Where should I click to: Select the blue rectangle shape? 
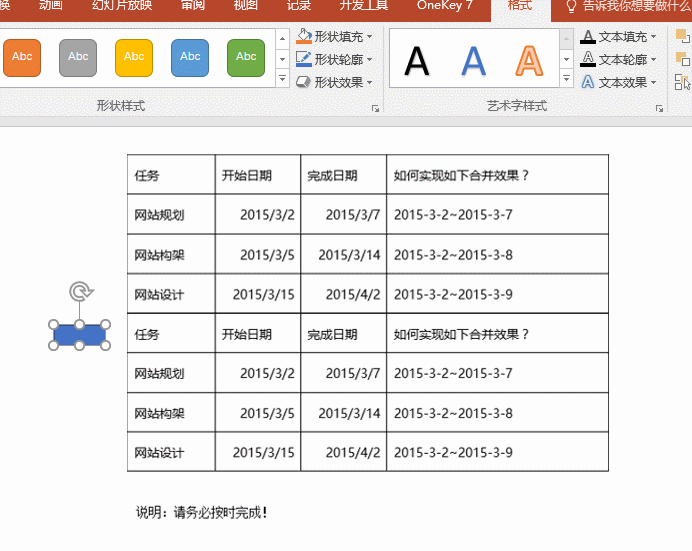click(79, 335)
